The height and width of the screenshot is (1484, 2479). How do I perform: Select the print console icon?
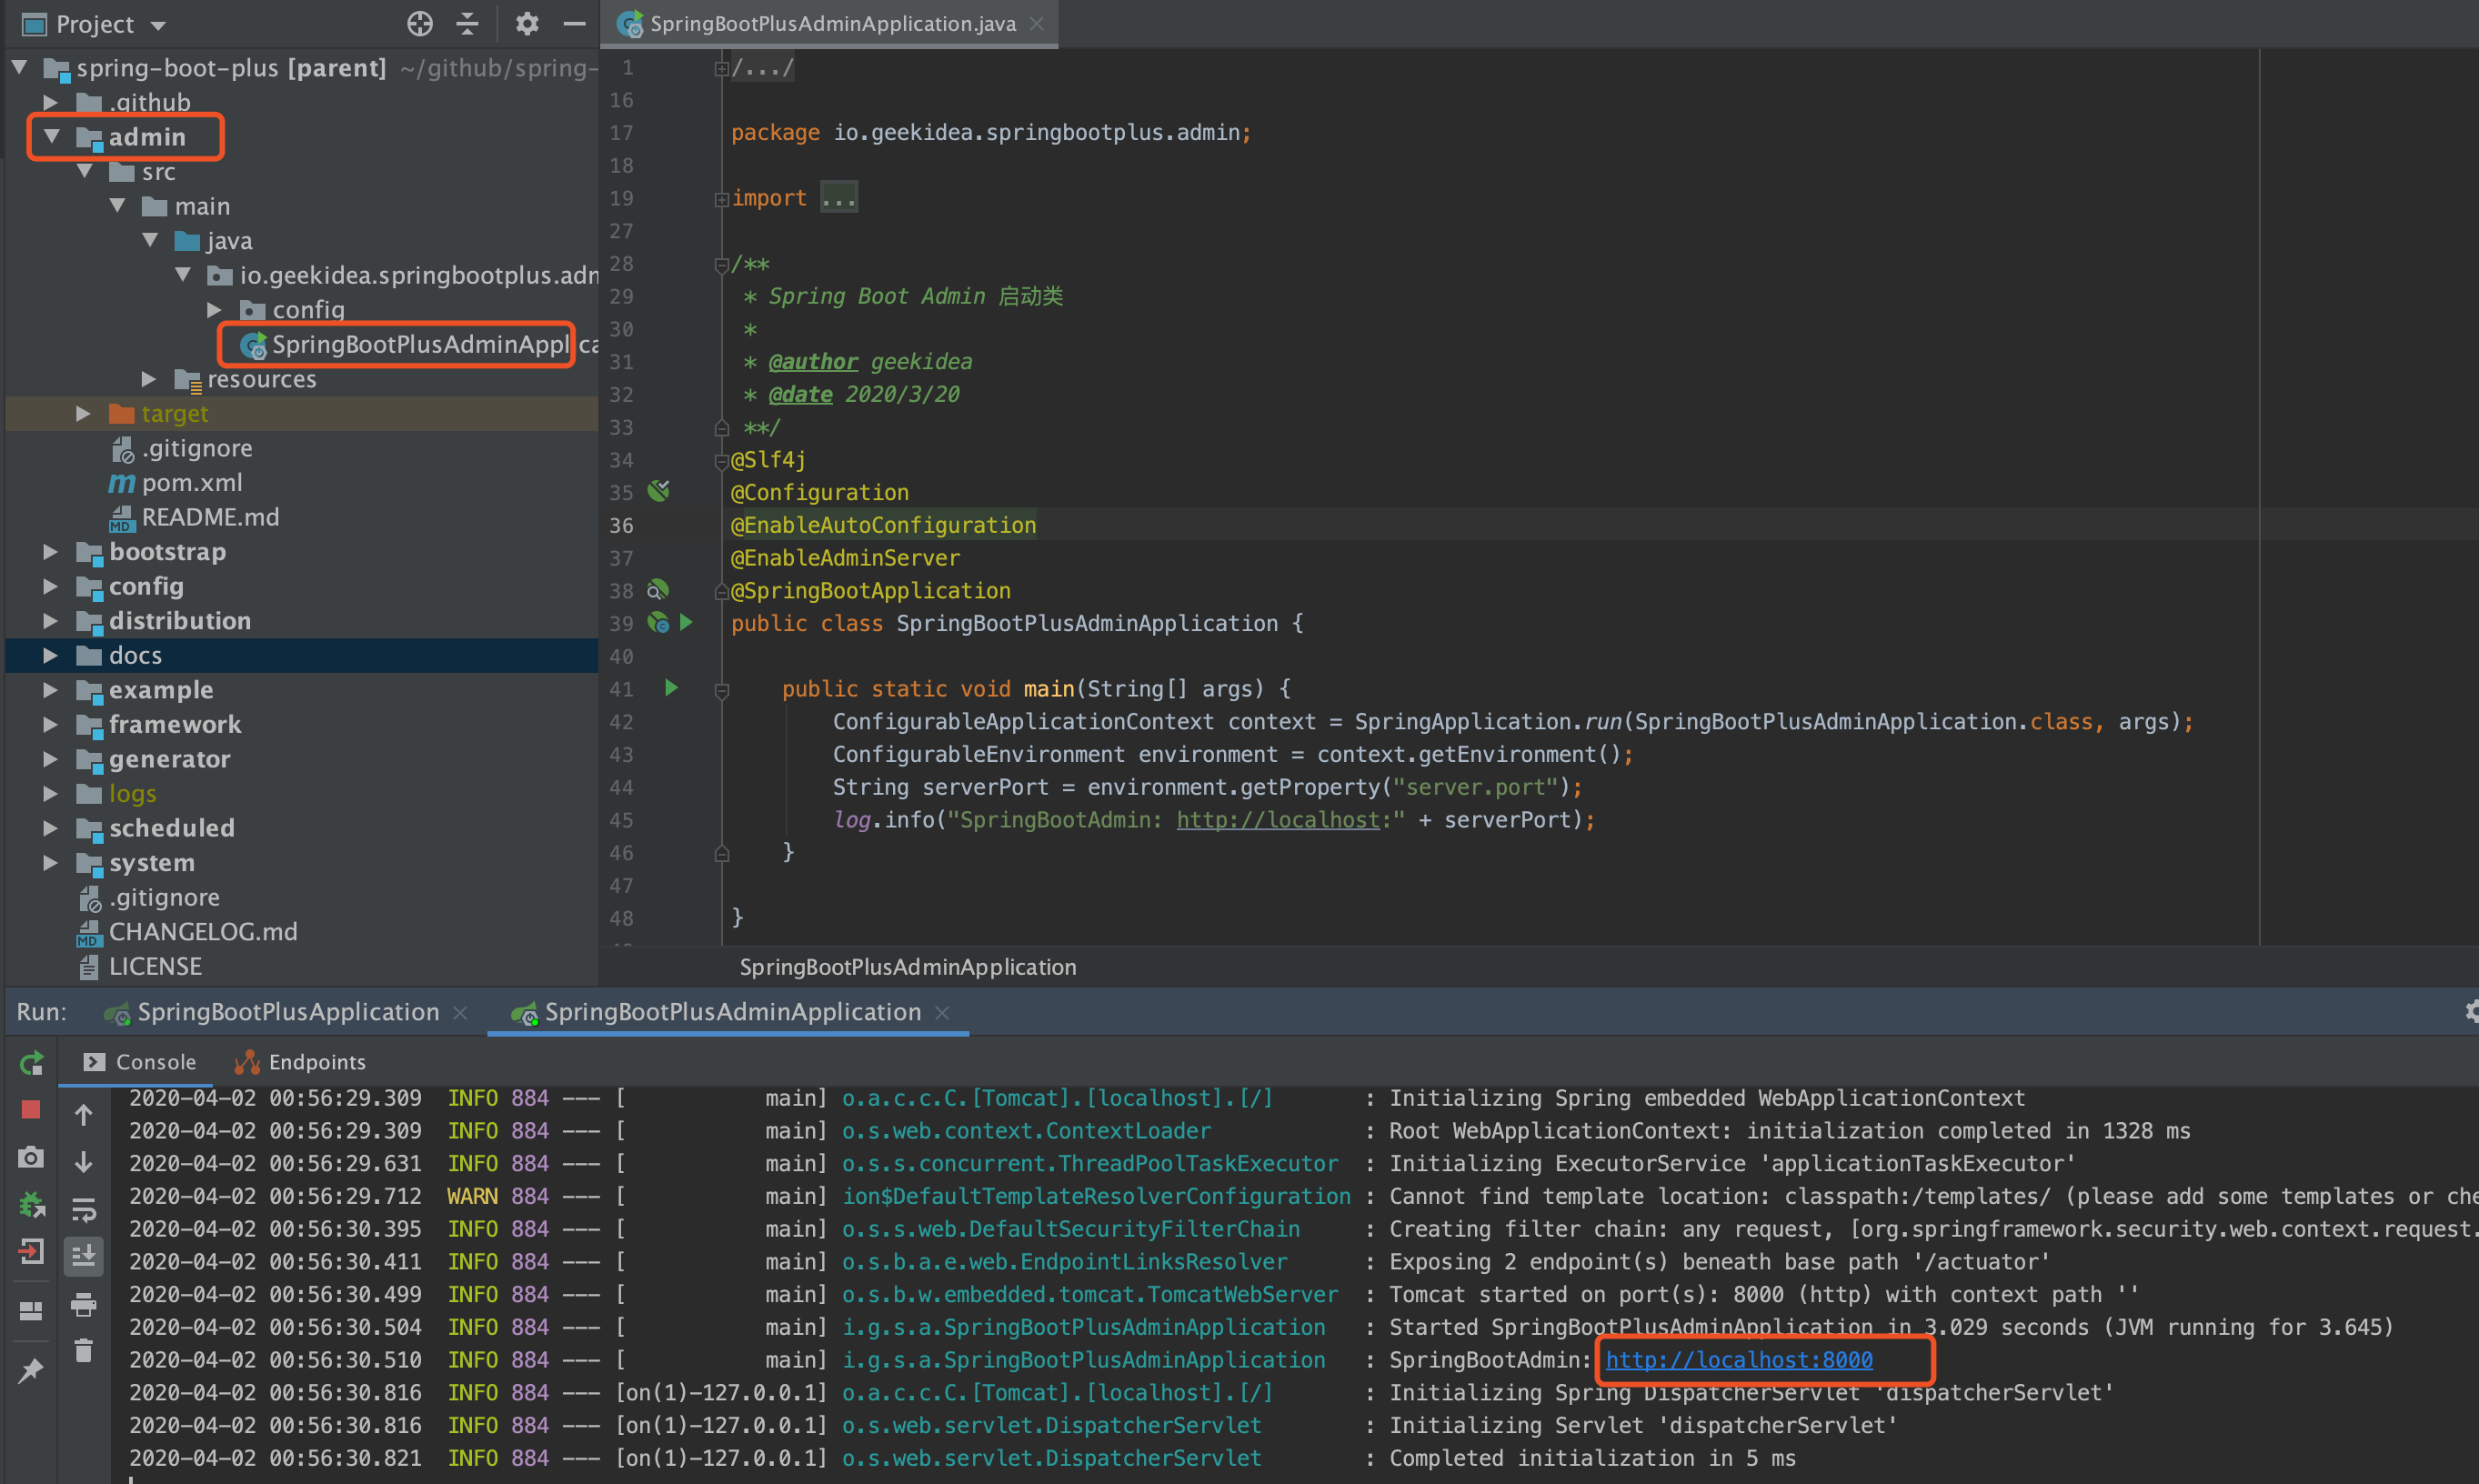(84, 1305)
